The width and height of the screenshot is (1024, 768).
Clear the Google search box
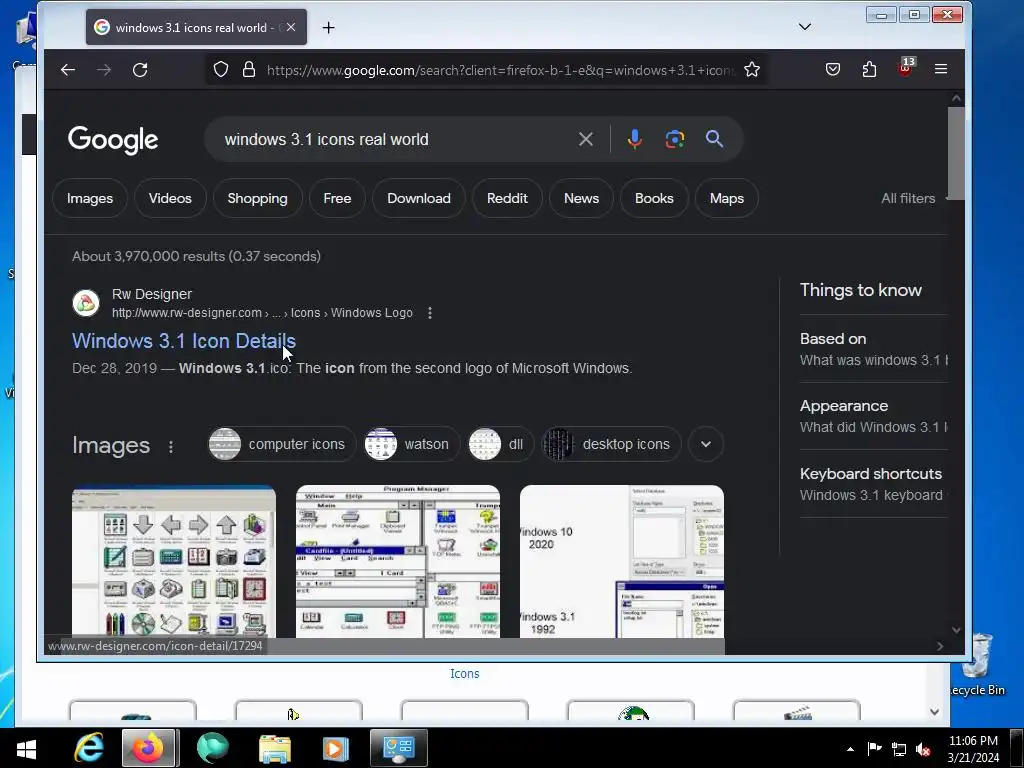tap(586, 139)
